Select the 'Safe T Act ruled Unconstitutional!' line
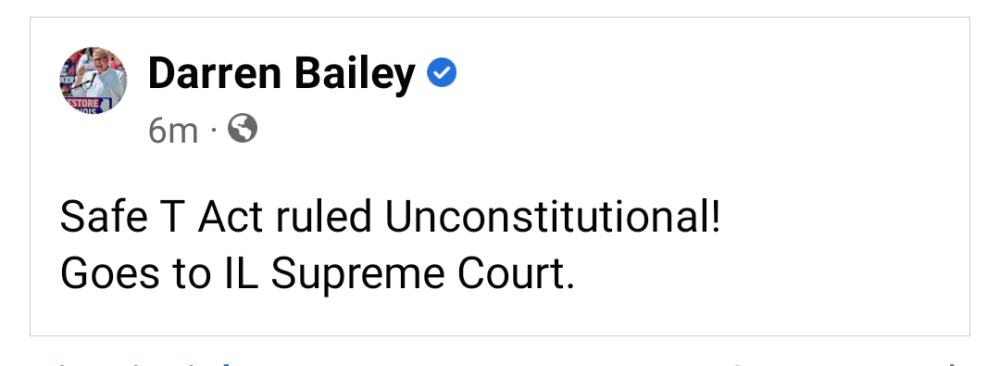Viewport: 1000px width, 366px height. [x=390, y=217]
